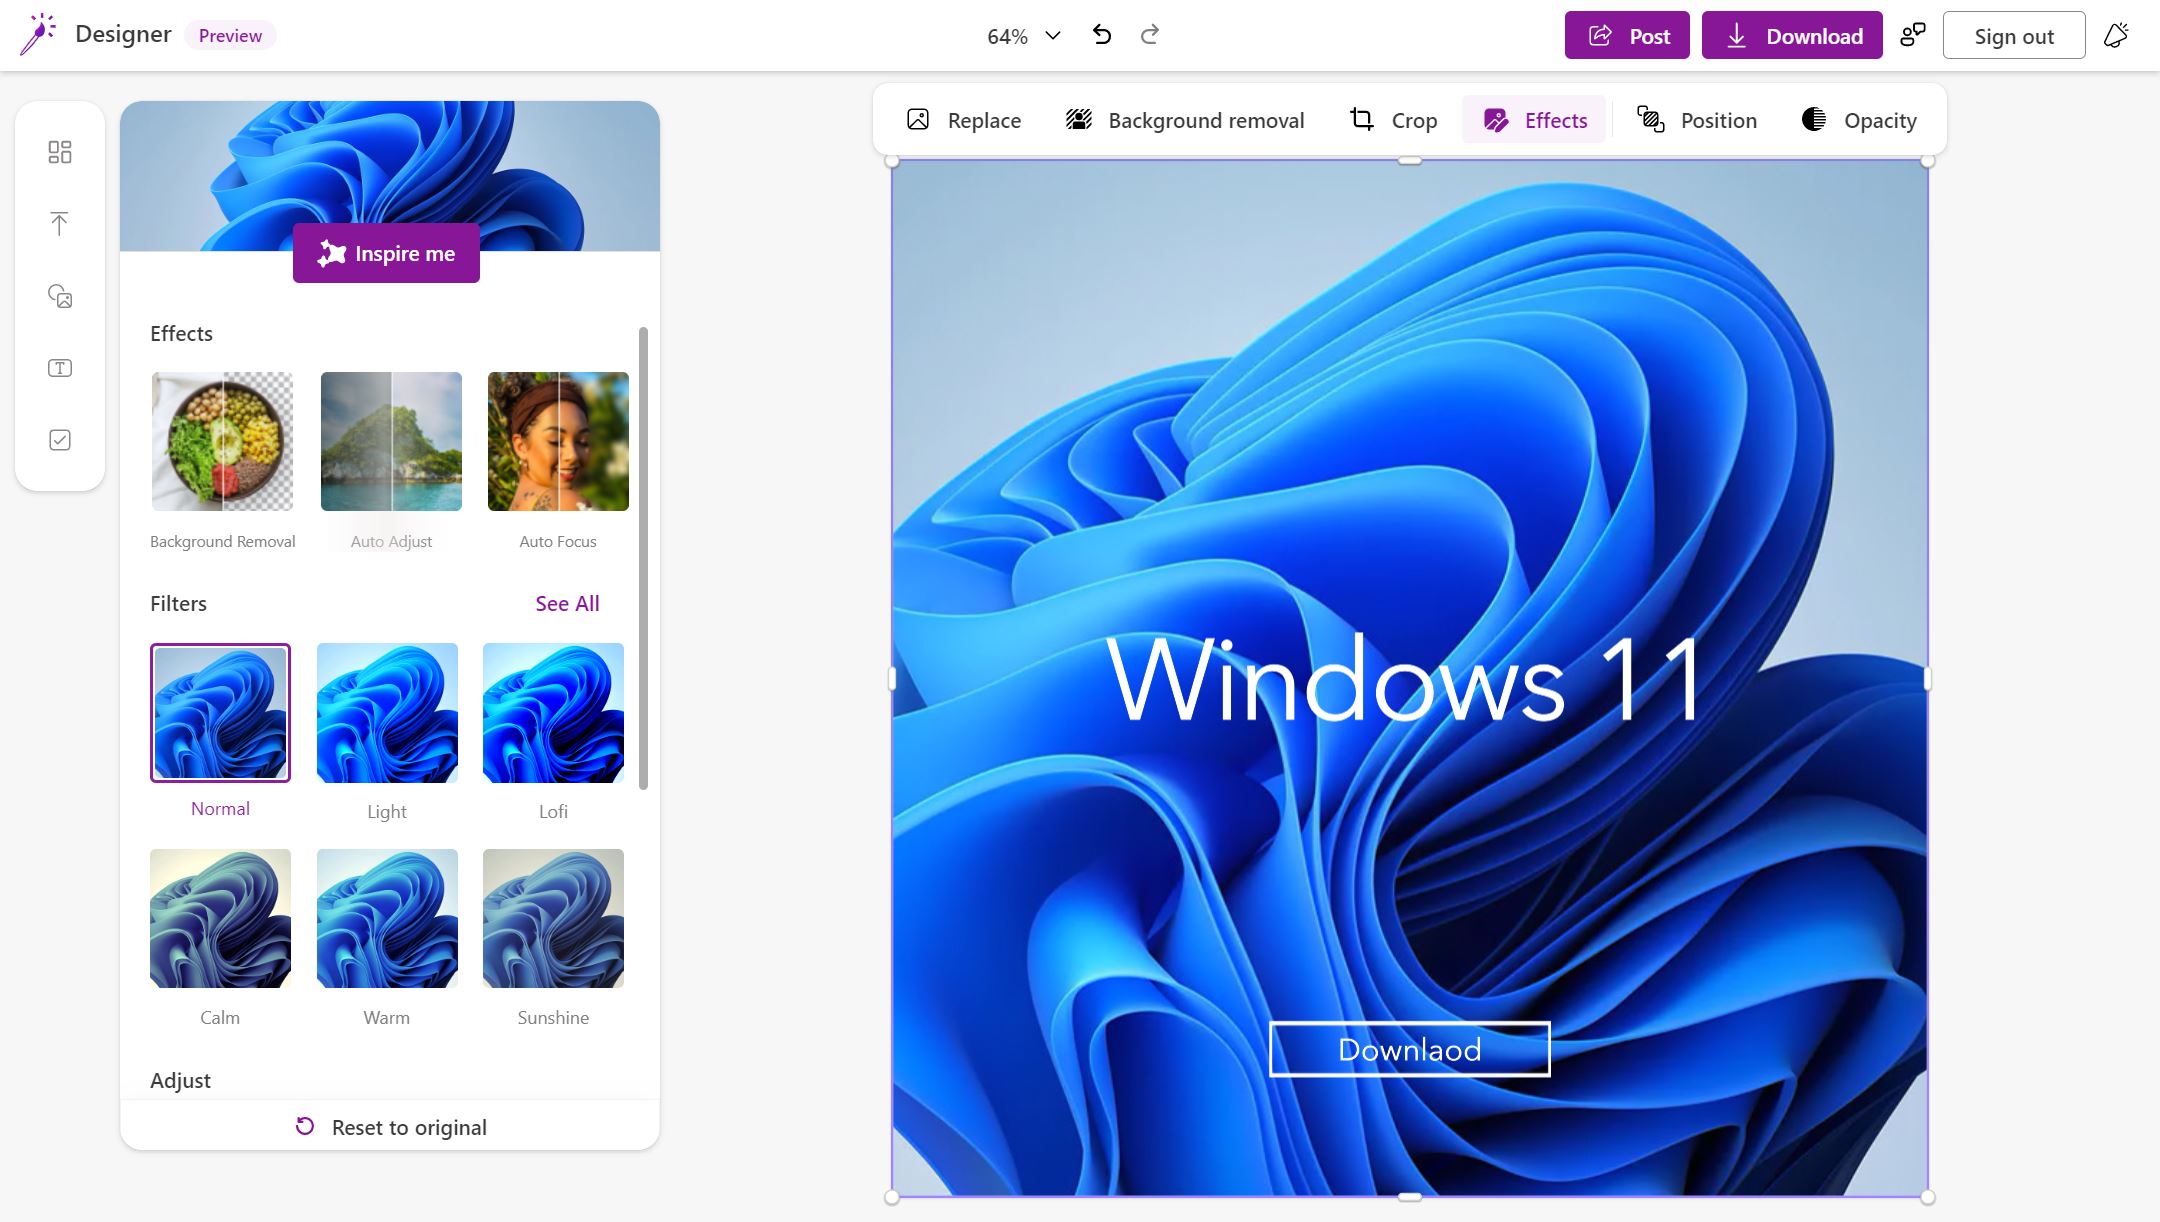Image resolution: width=2160 pixels, height=1222 pixels.
Task: Click the top-left image resize handle
Action: point(892,160)
